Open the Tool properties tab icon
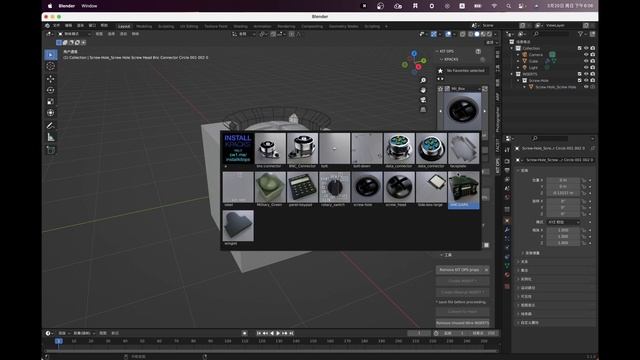The image size is (640, 360). [507, 151]
